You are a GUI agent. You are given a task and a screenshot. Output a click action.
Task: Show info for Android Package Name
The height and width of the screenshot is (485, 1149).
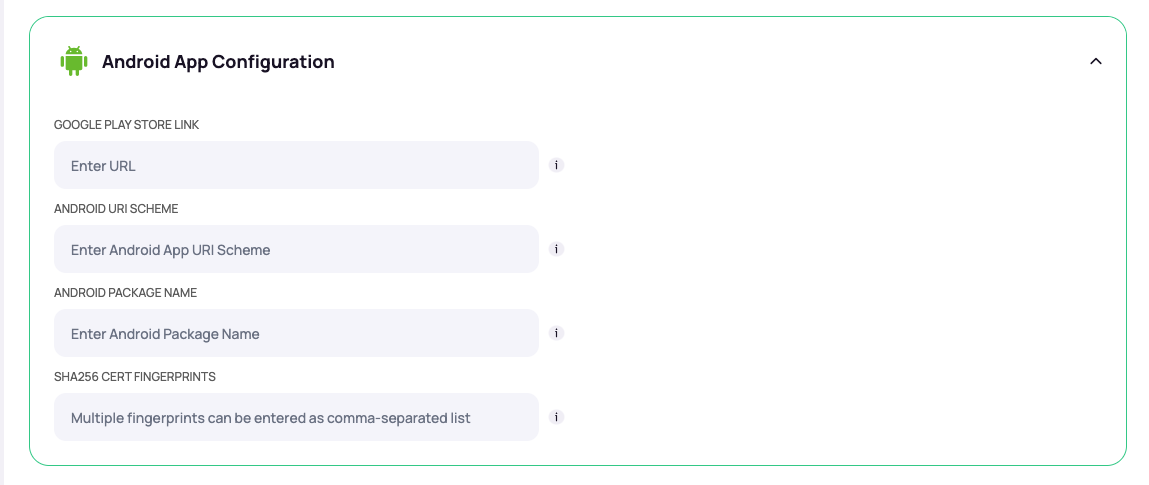coord(557,333)
